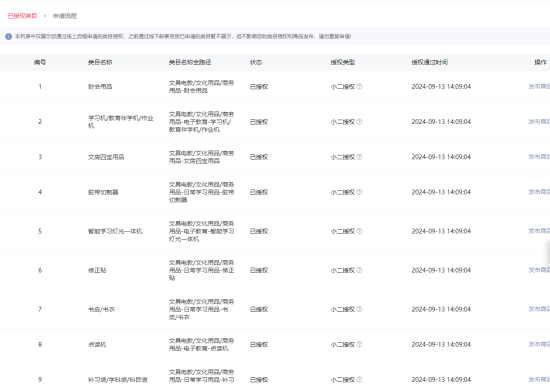Click 发布商品 link for 财会用品 row
This screenshot has width=550, height=384.
tap(539, 86)
